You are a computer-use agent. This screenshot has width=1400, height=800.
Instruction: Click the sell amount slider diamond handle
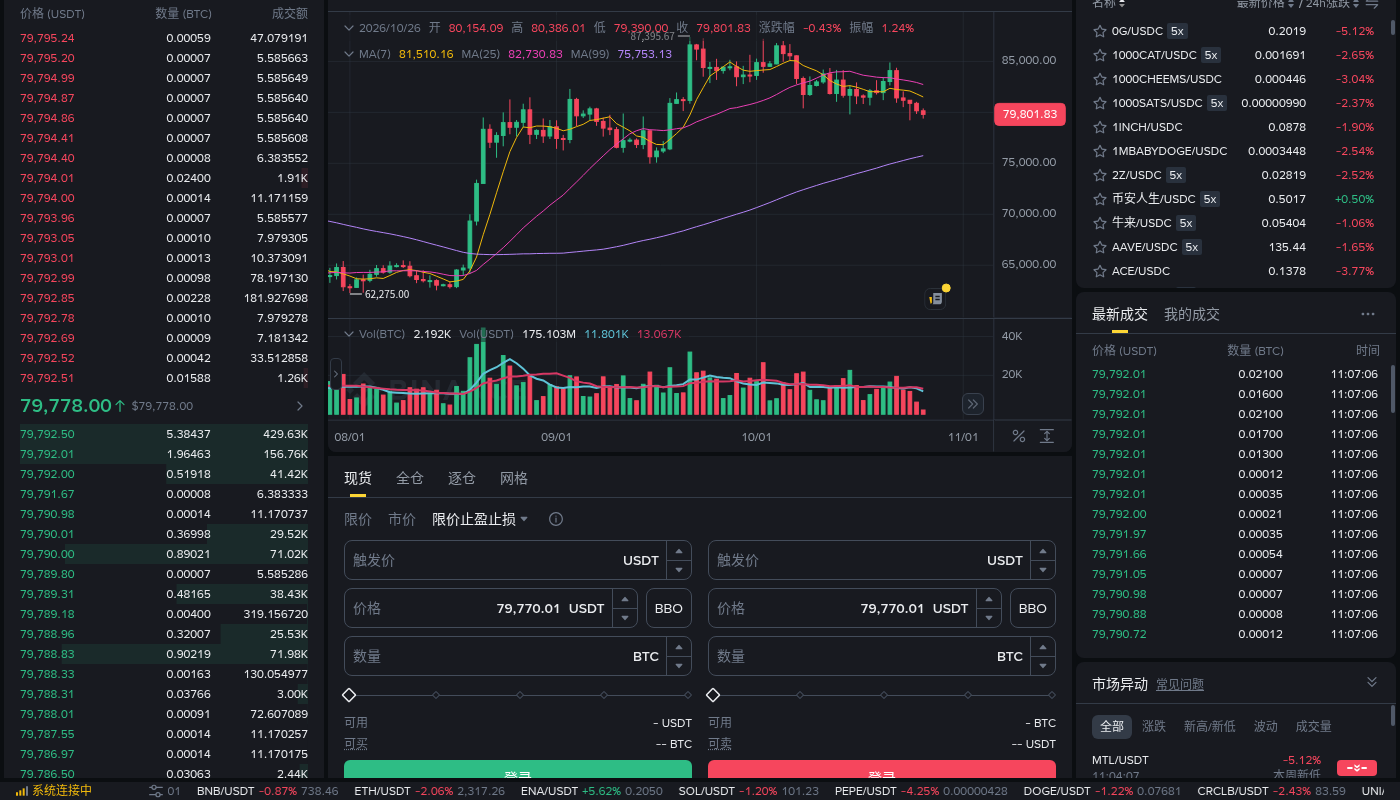[x=713, y=694]
